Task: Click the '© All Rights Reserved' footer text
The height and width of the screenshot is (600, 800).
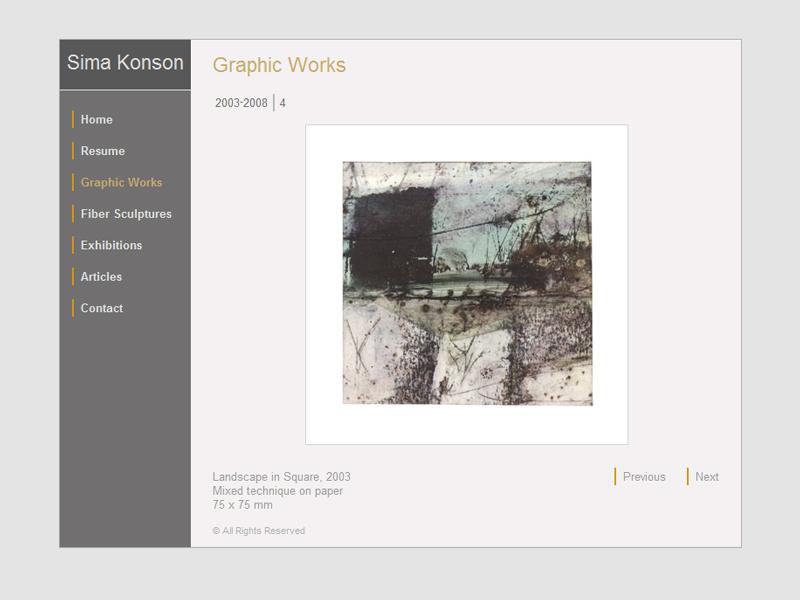Action: coord(259,531)
